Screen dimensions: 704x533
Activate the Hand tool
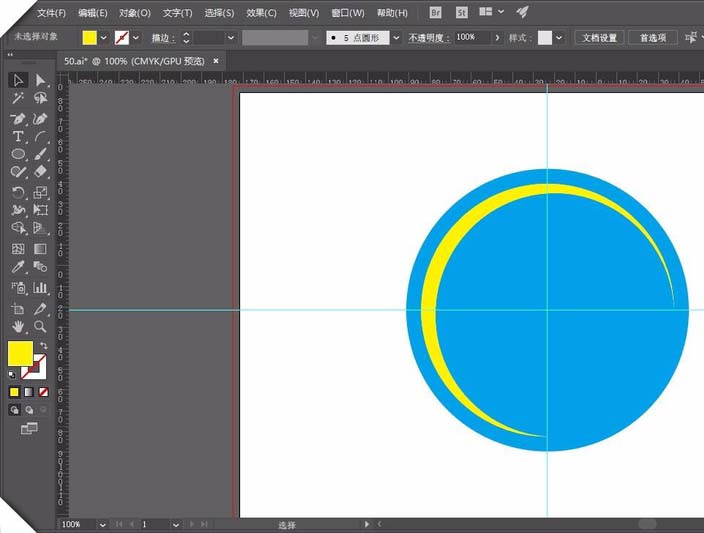pos(18,326)
